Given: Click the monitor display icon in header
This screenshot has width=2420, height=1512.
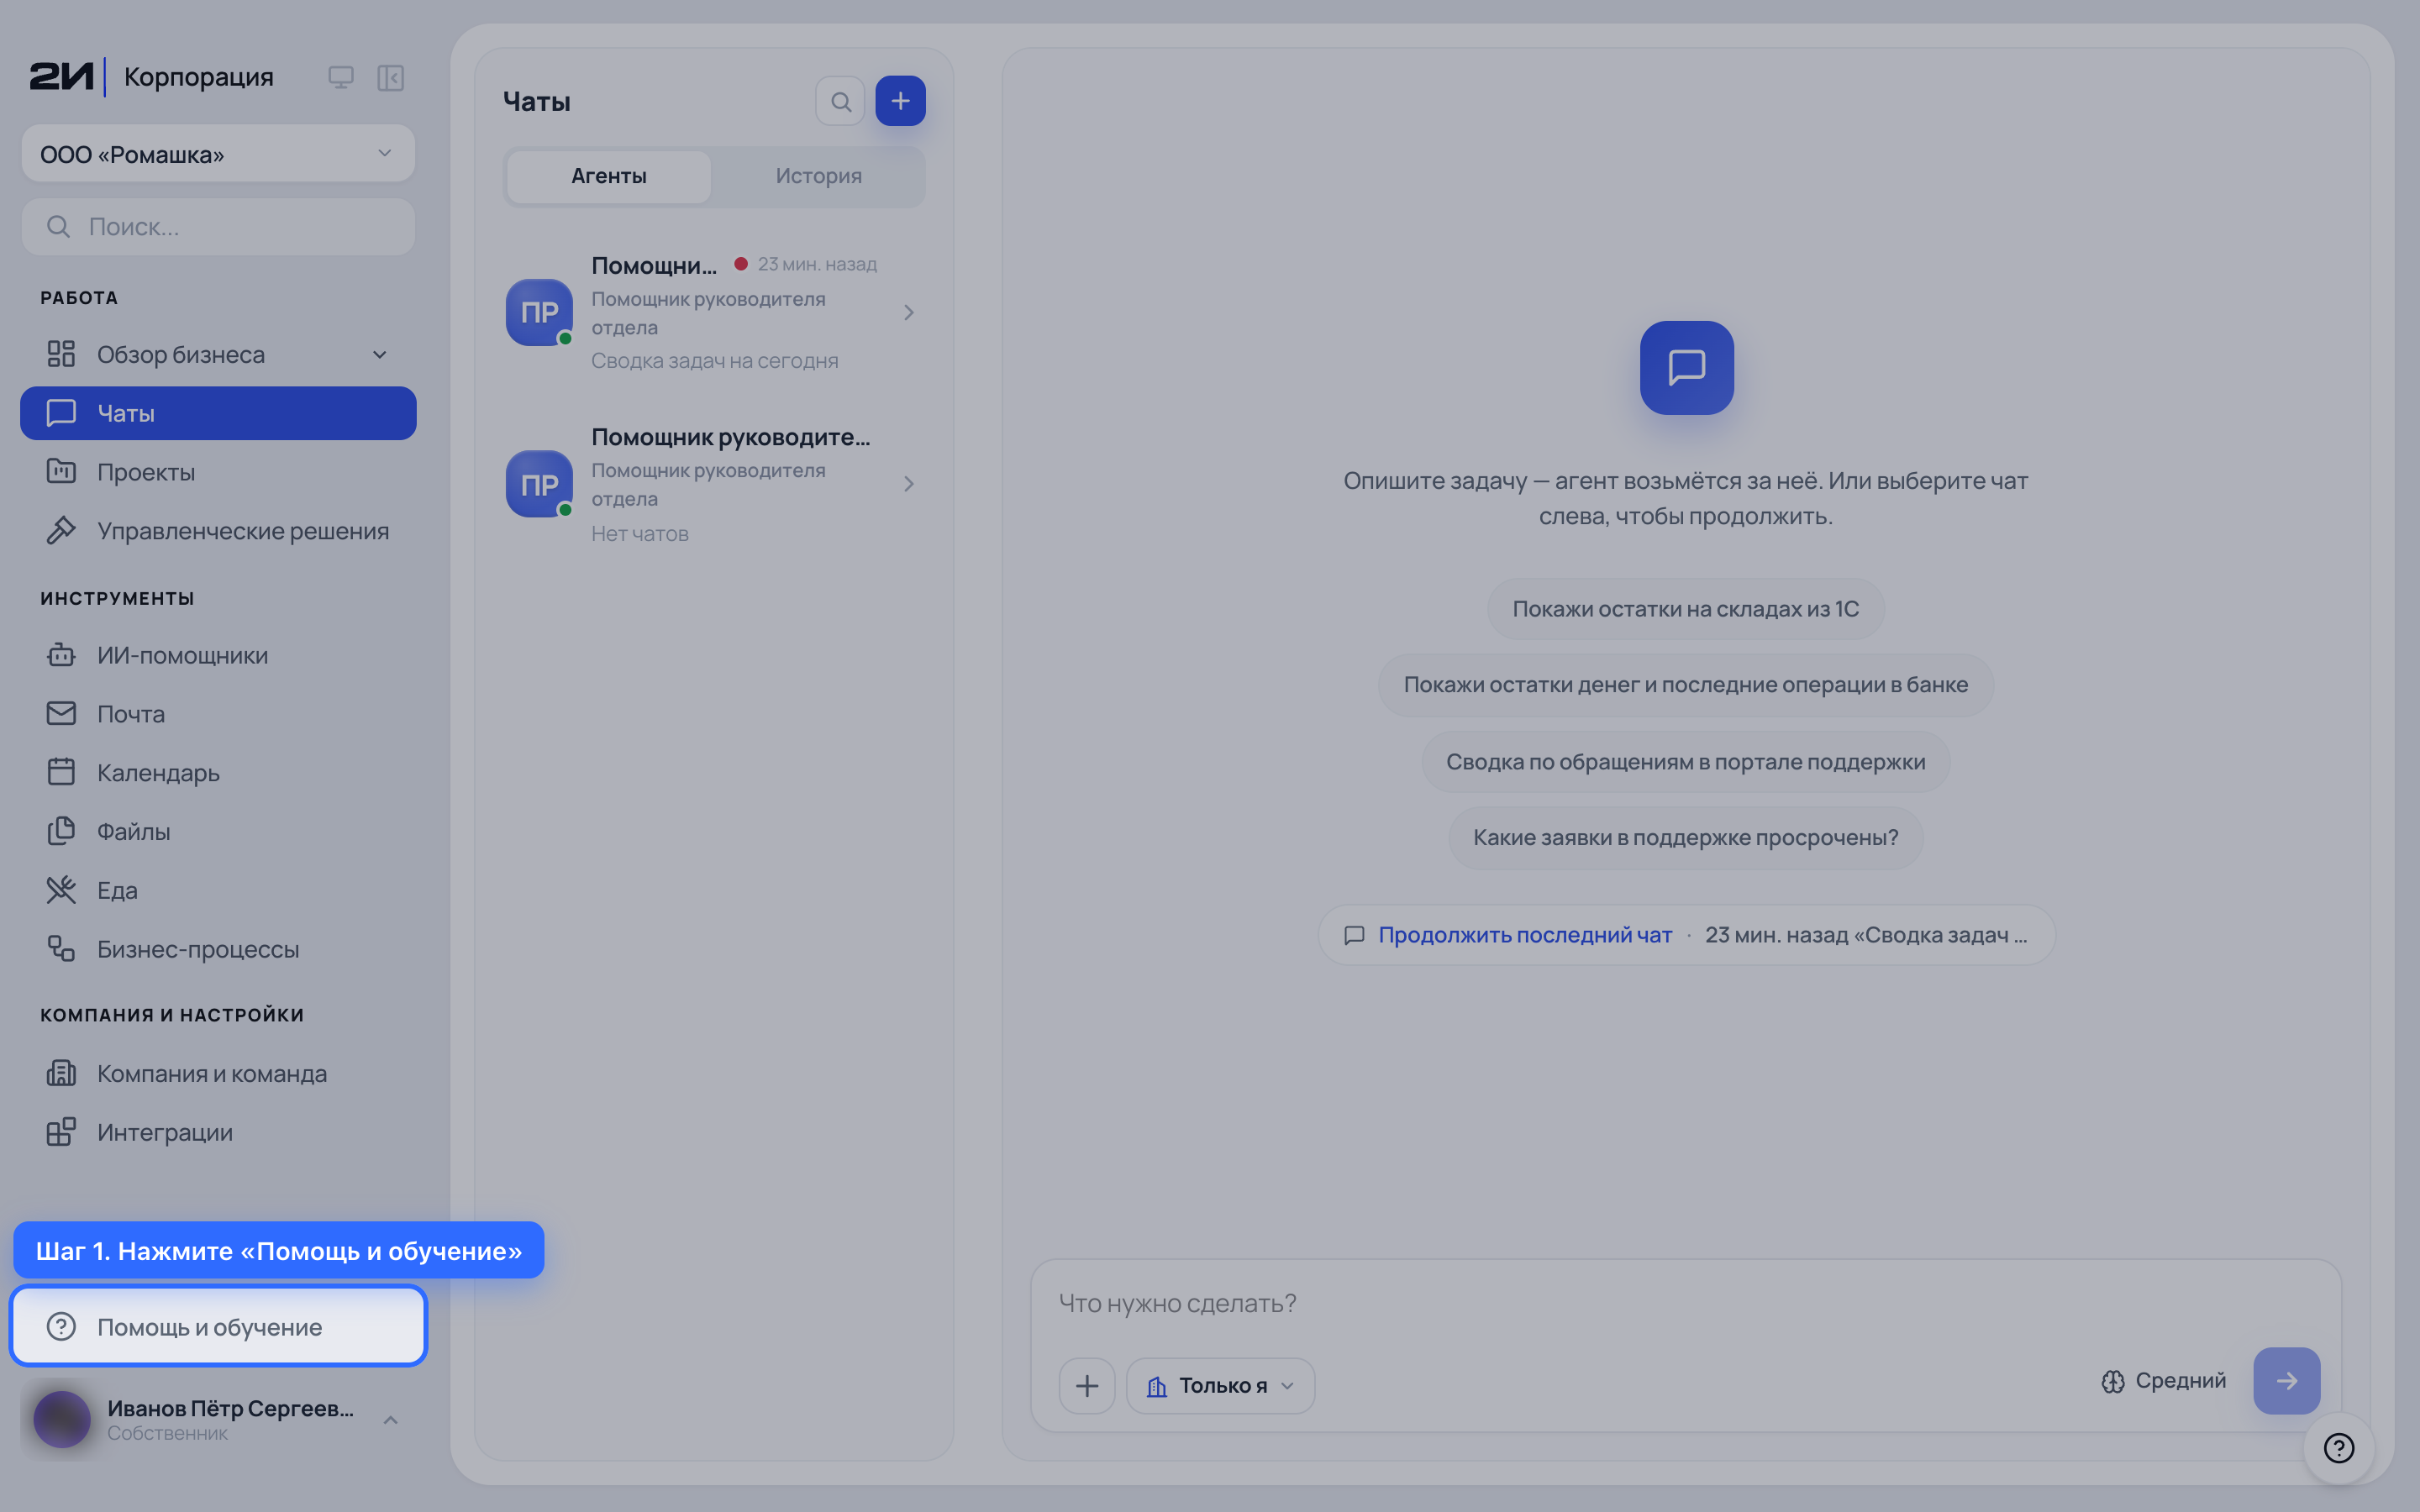Looking at the screenshot, I should pos(340,77).
